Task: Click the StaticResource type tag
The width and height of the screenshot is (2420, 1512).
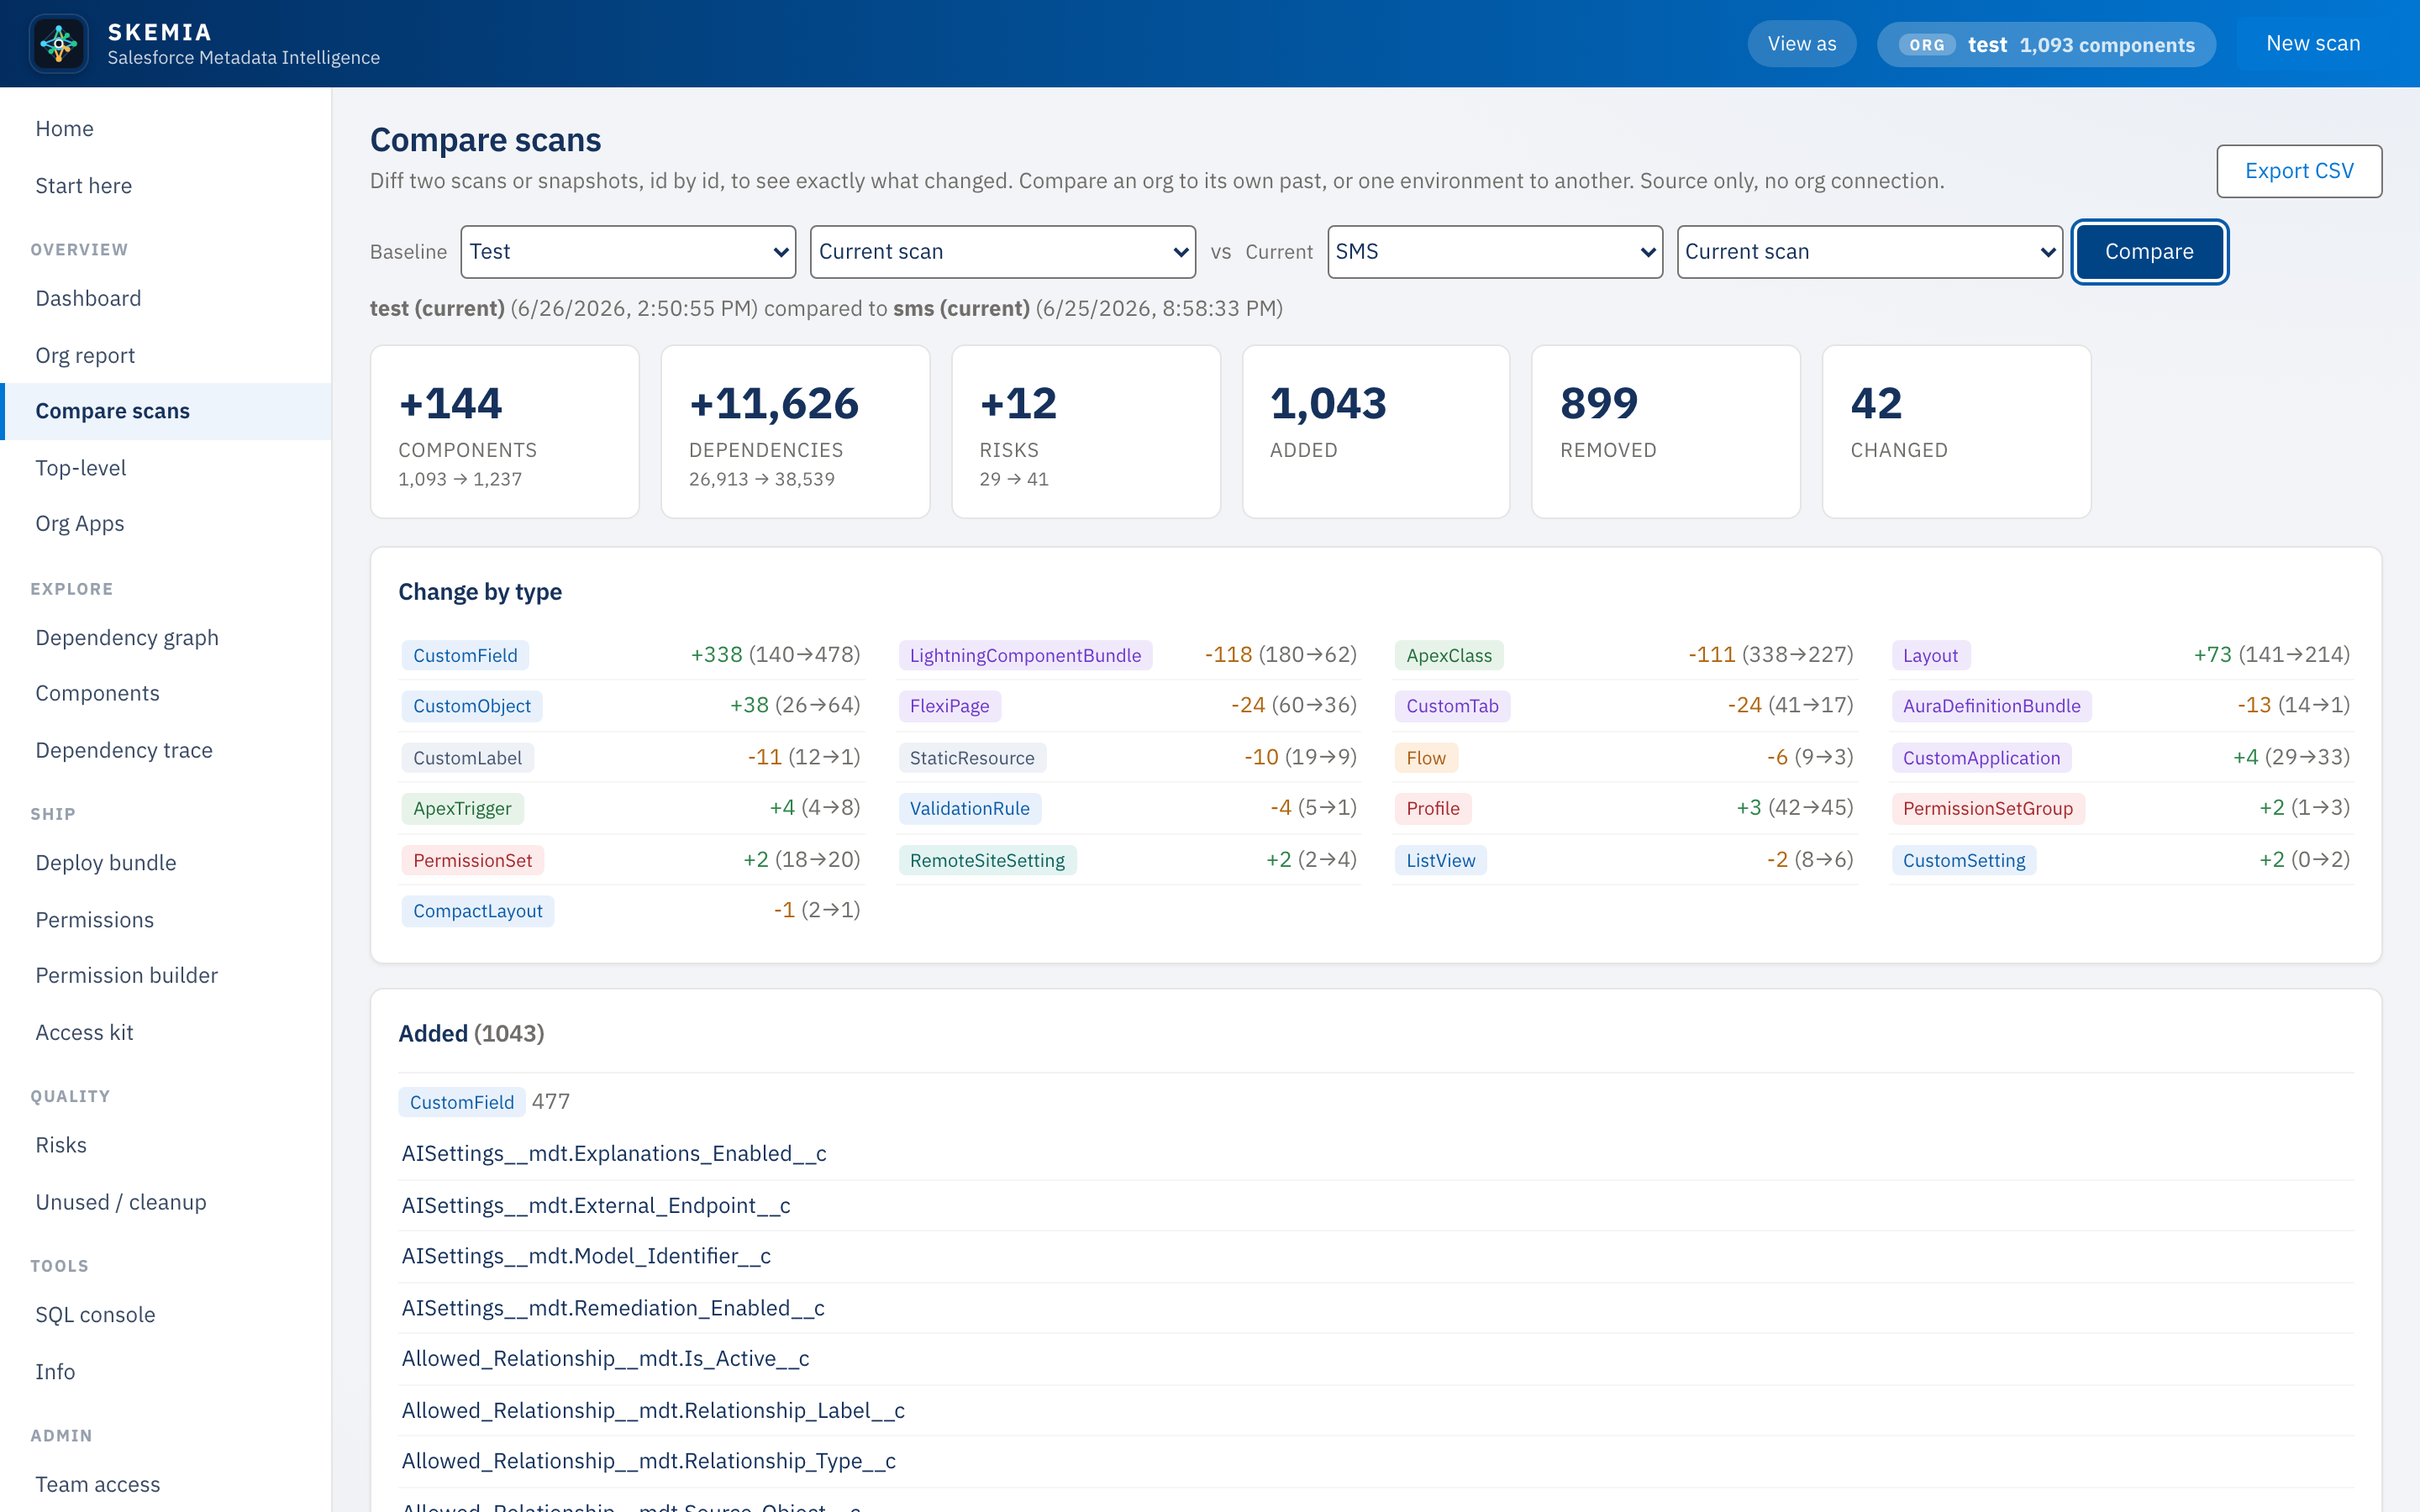Action: click(x=972, y=759)
